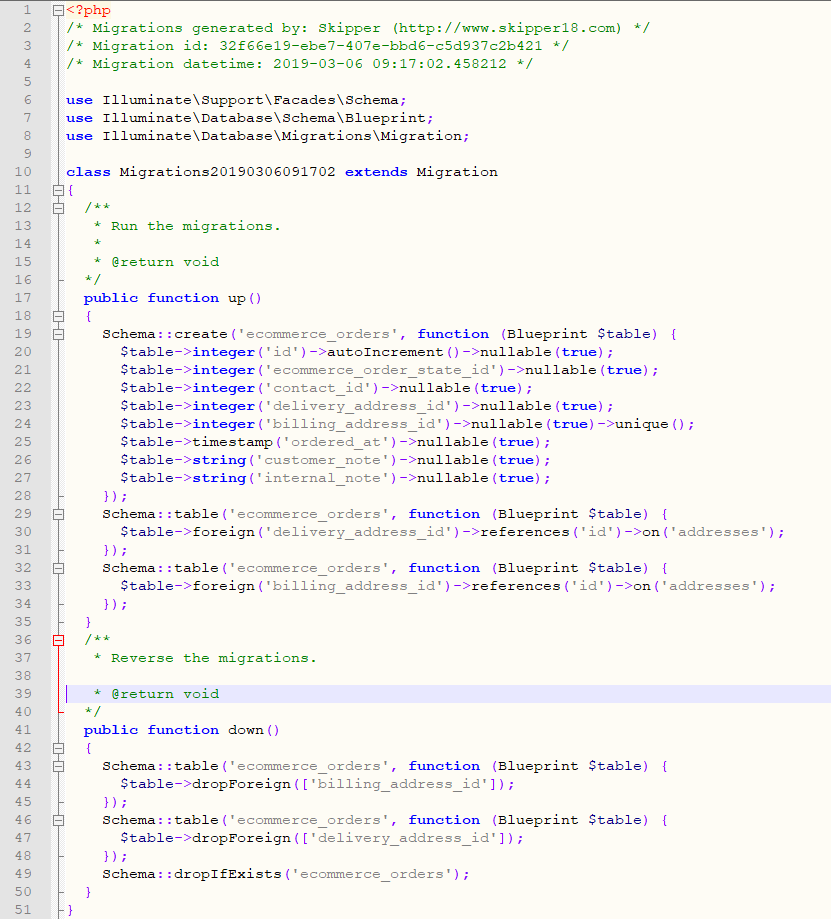
Task: Click line number 10 in the gutter
Action: (23, 172)
